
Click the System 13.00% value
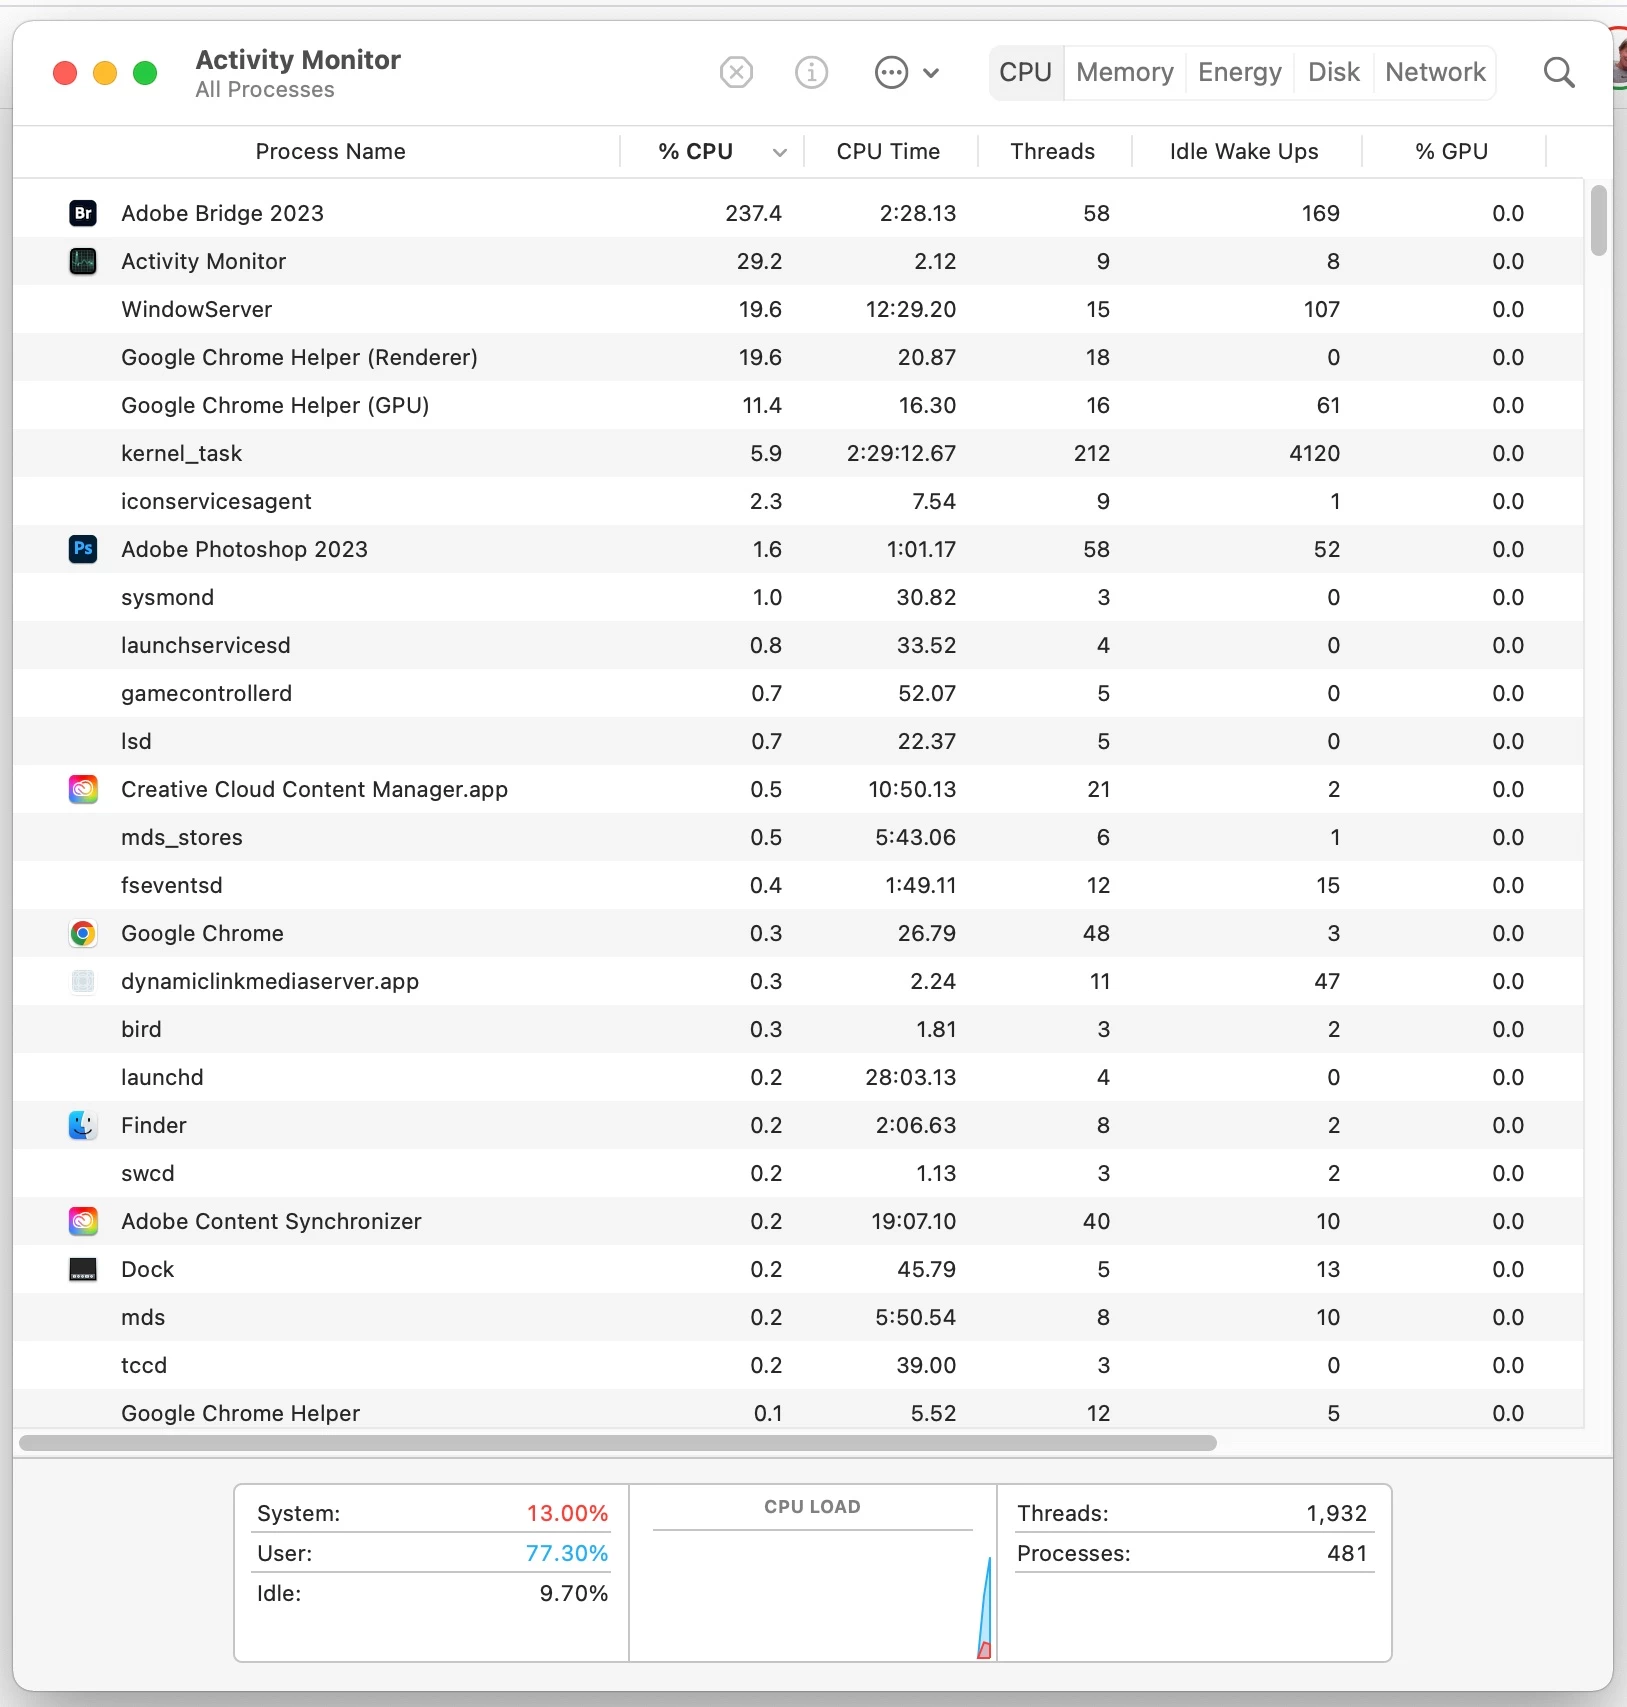point(567,1513)
